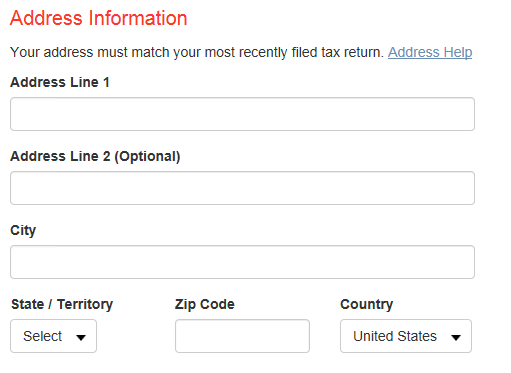The image size is (511, 373).
Task: Click the State / Territory label
Action: click(x=62, y=304)
